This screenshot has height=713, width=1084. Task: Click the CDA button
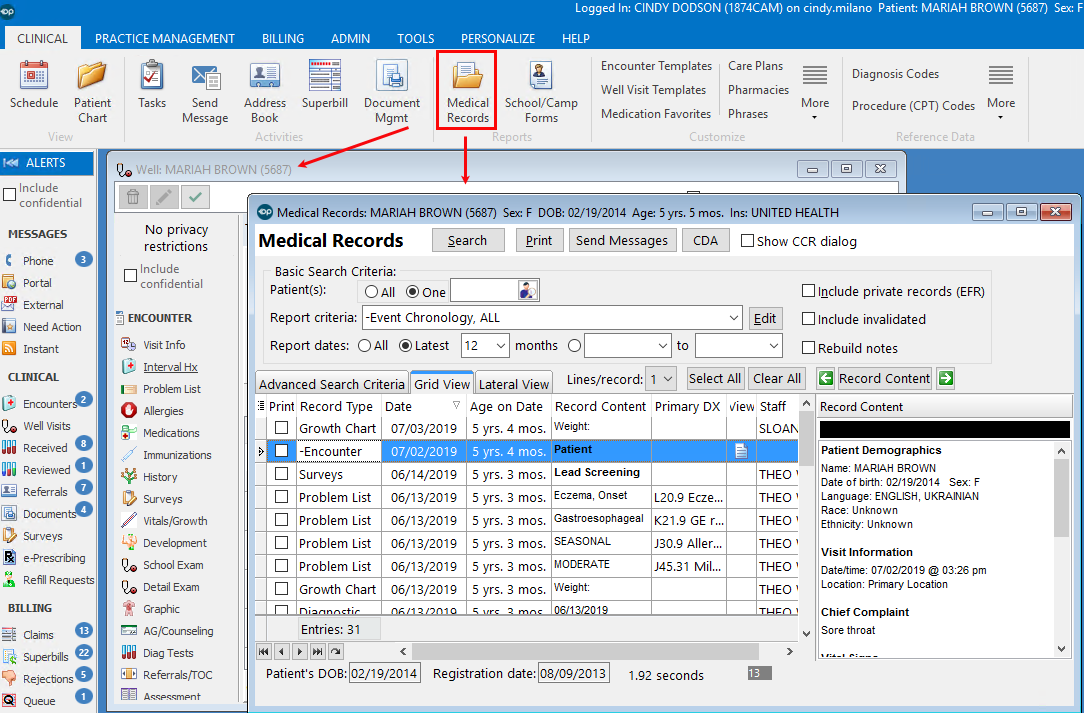pos(705,241)
